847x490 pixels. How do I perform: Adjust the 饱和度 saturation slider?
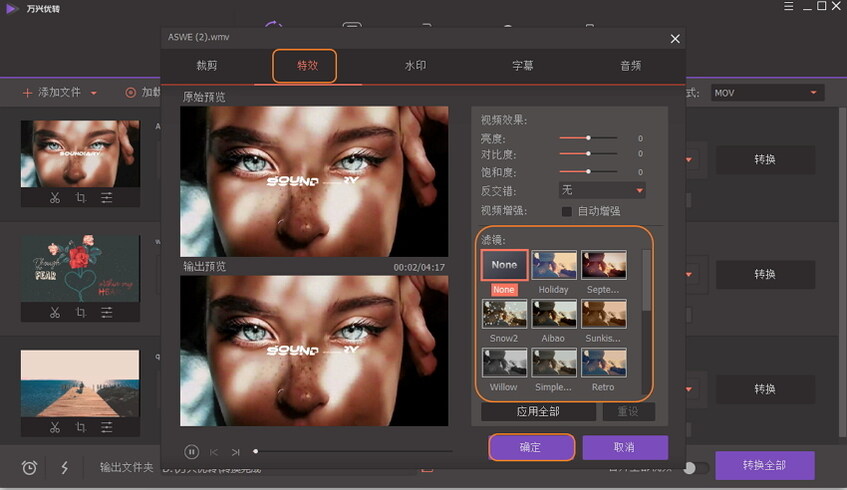point(588,172)
